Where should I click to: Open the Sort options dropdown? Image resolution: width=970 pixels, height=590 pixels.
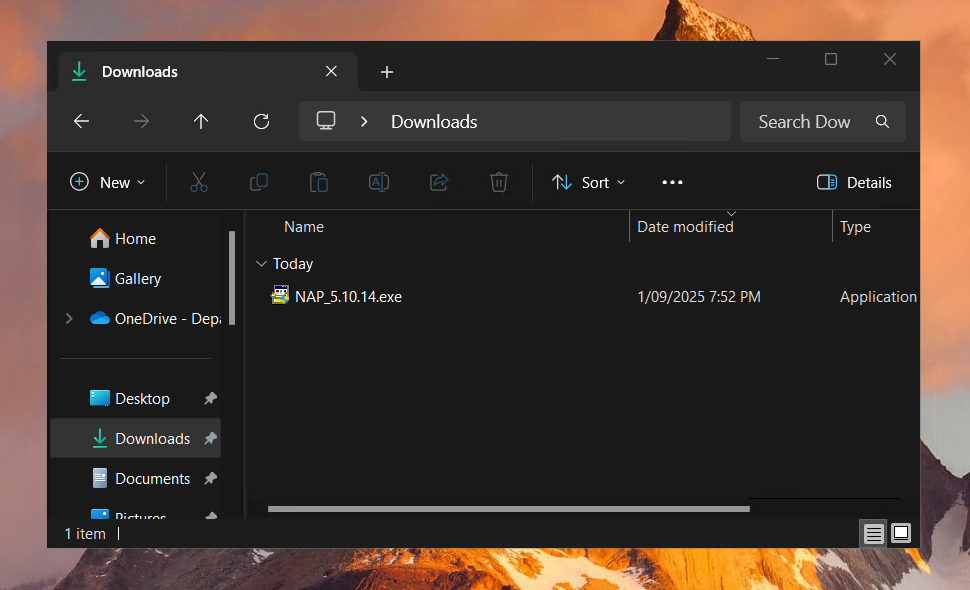click(x=589, y=182)
